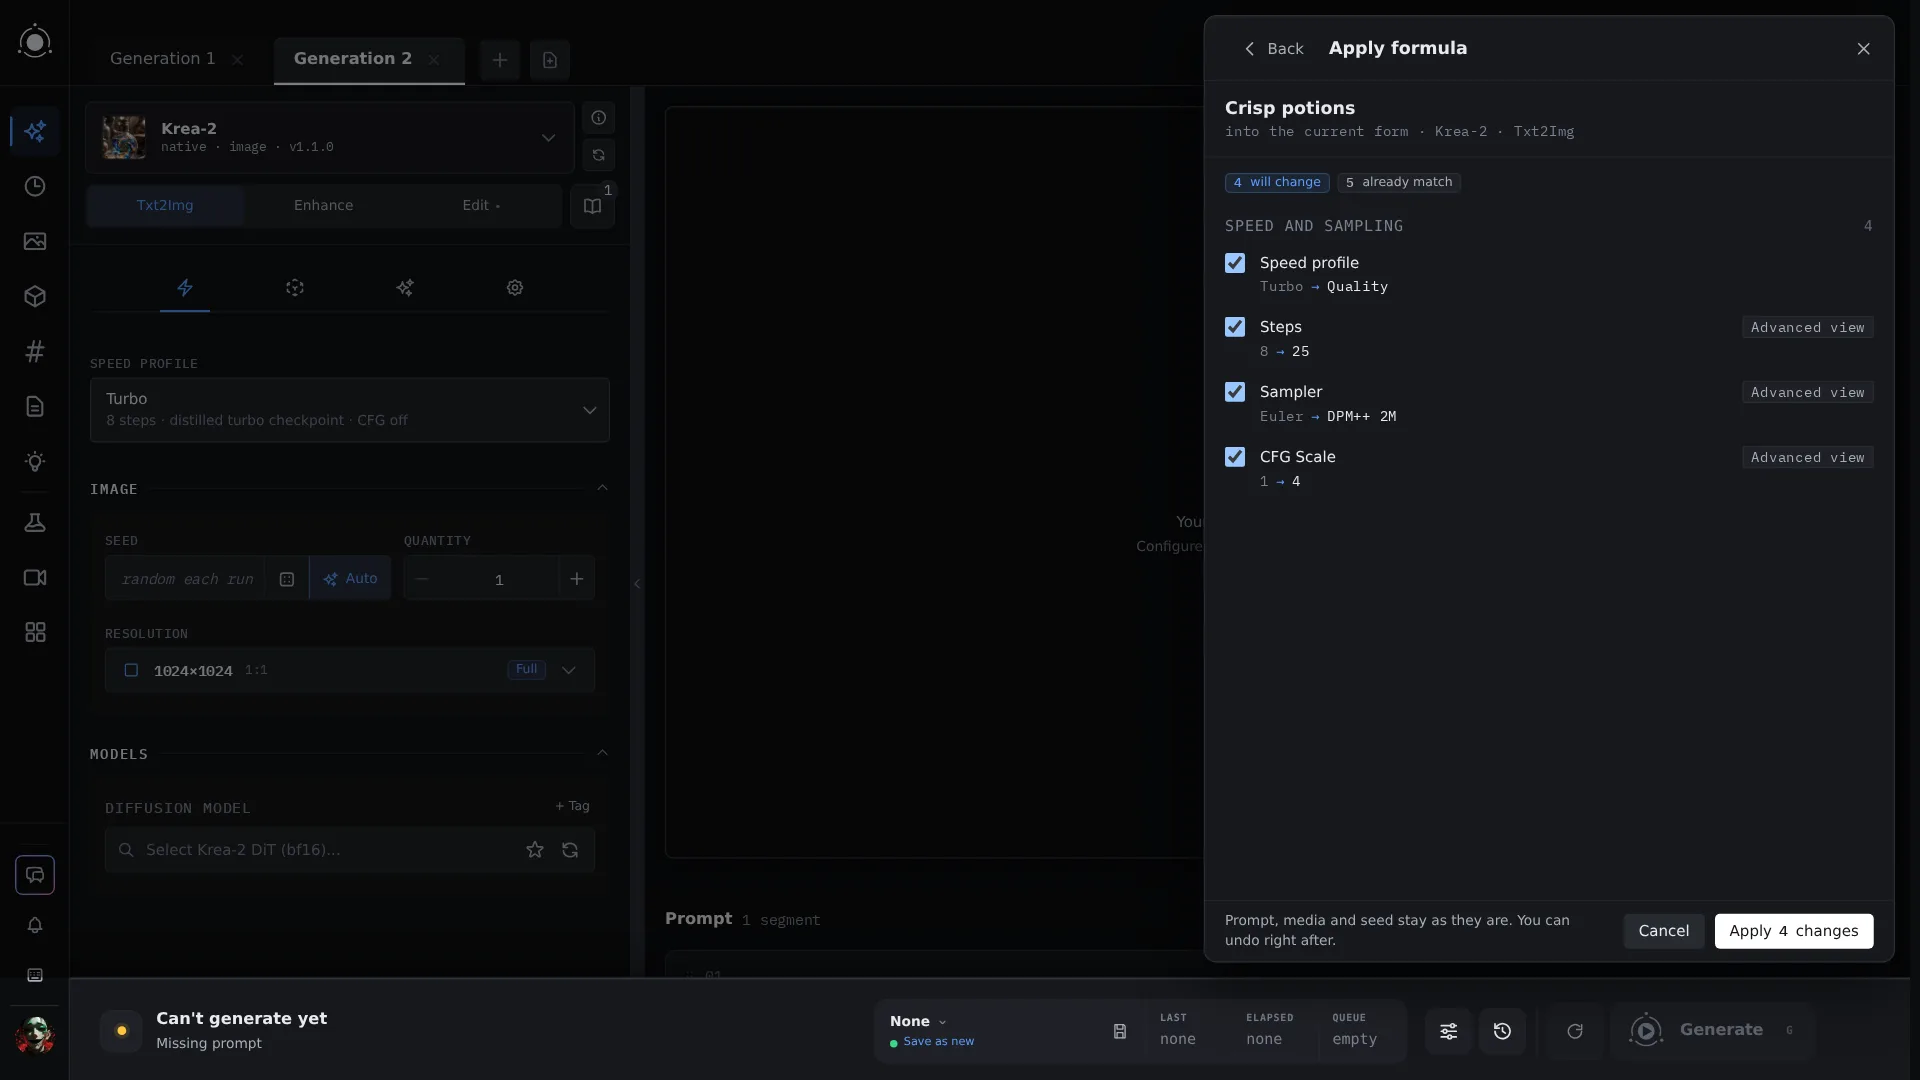Screen dimensions: 1920x1080
Task: Uncheck the Speed profile checkbox
Action: [x=1235, y=263]
